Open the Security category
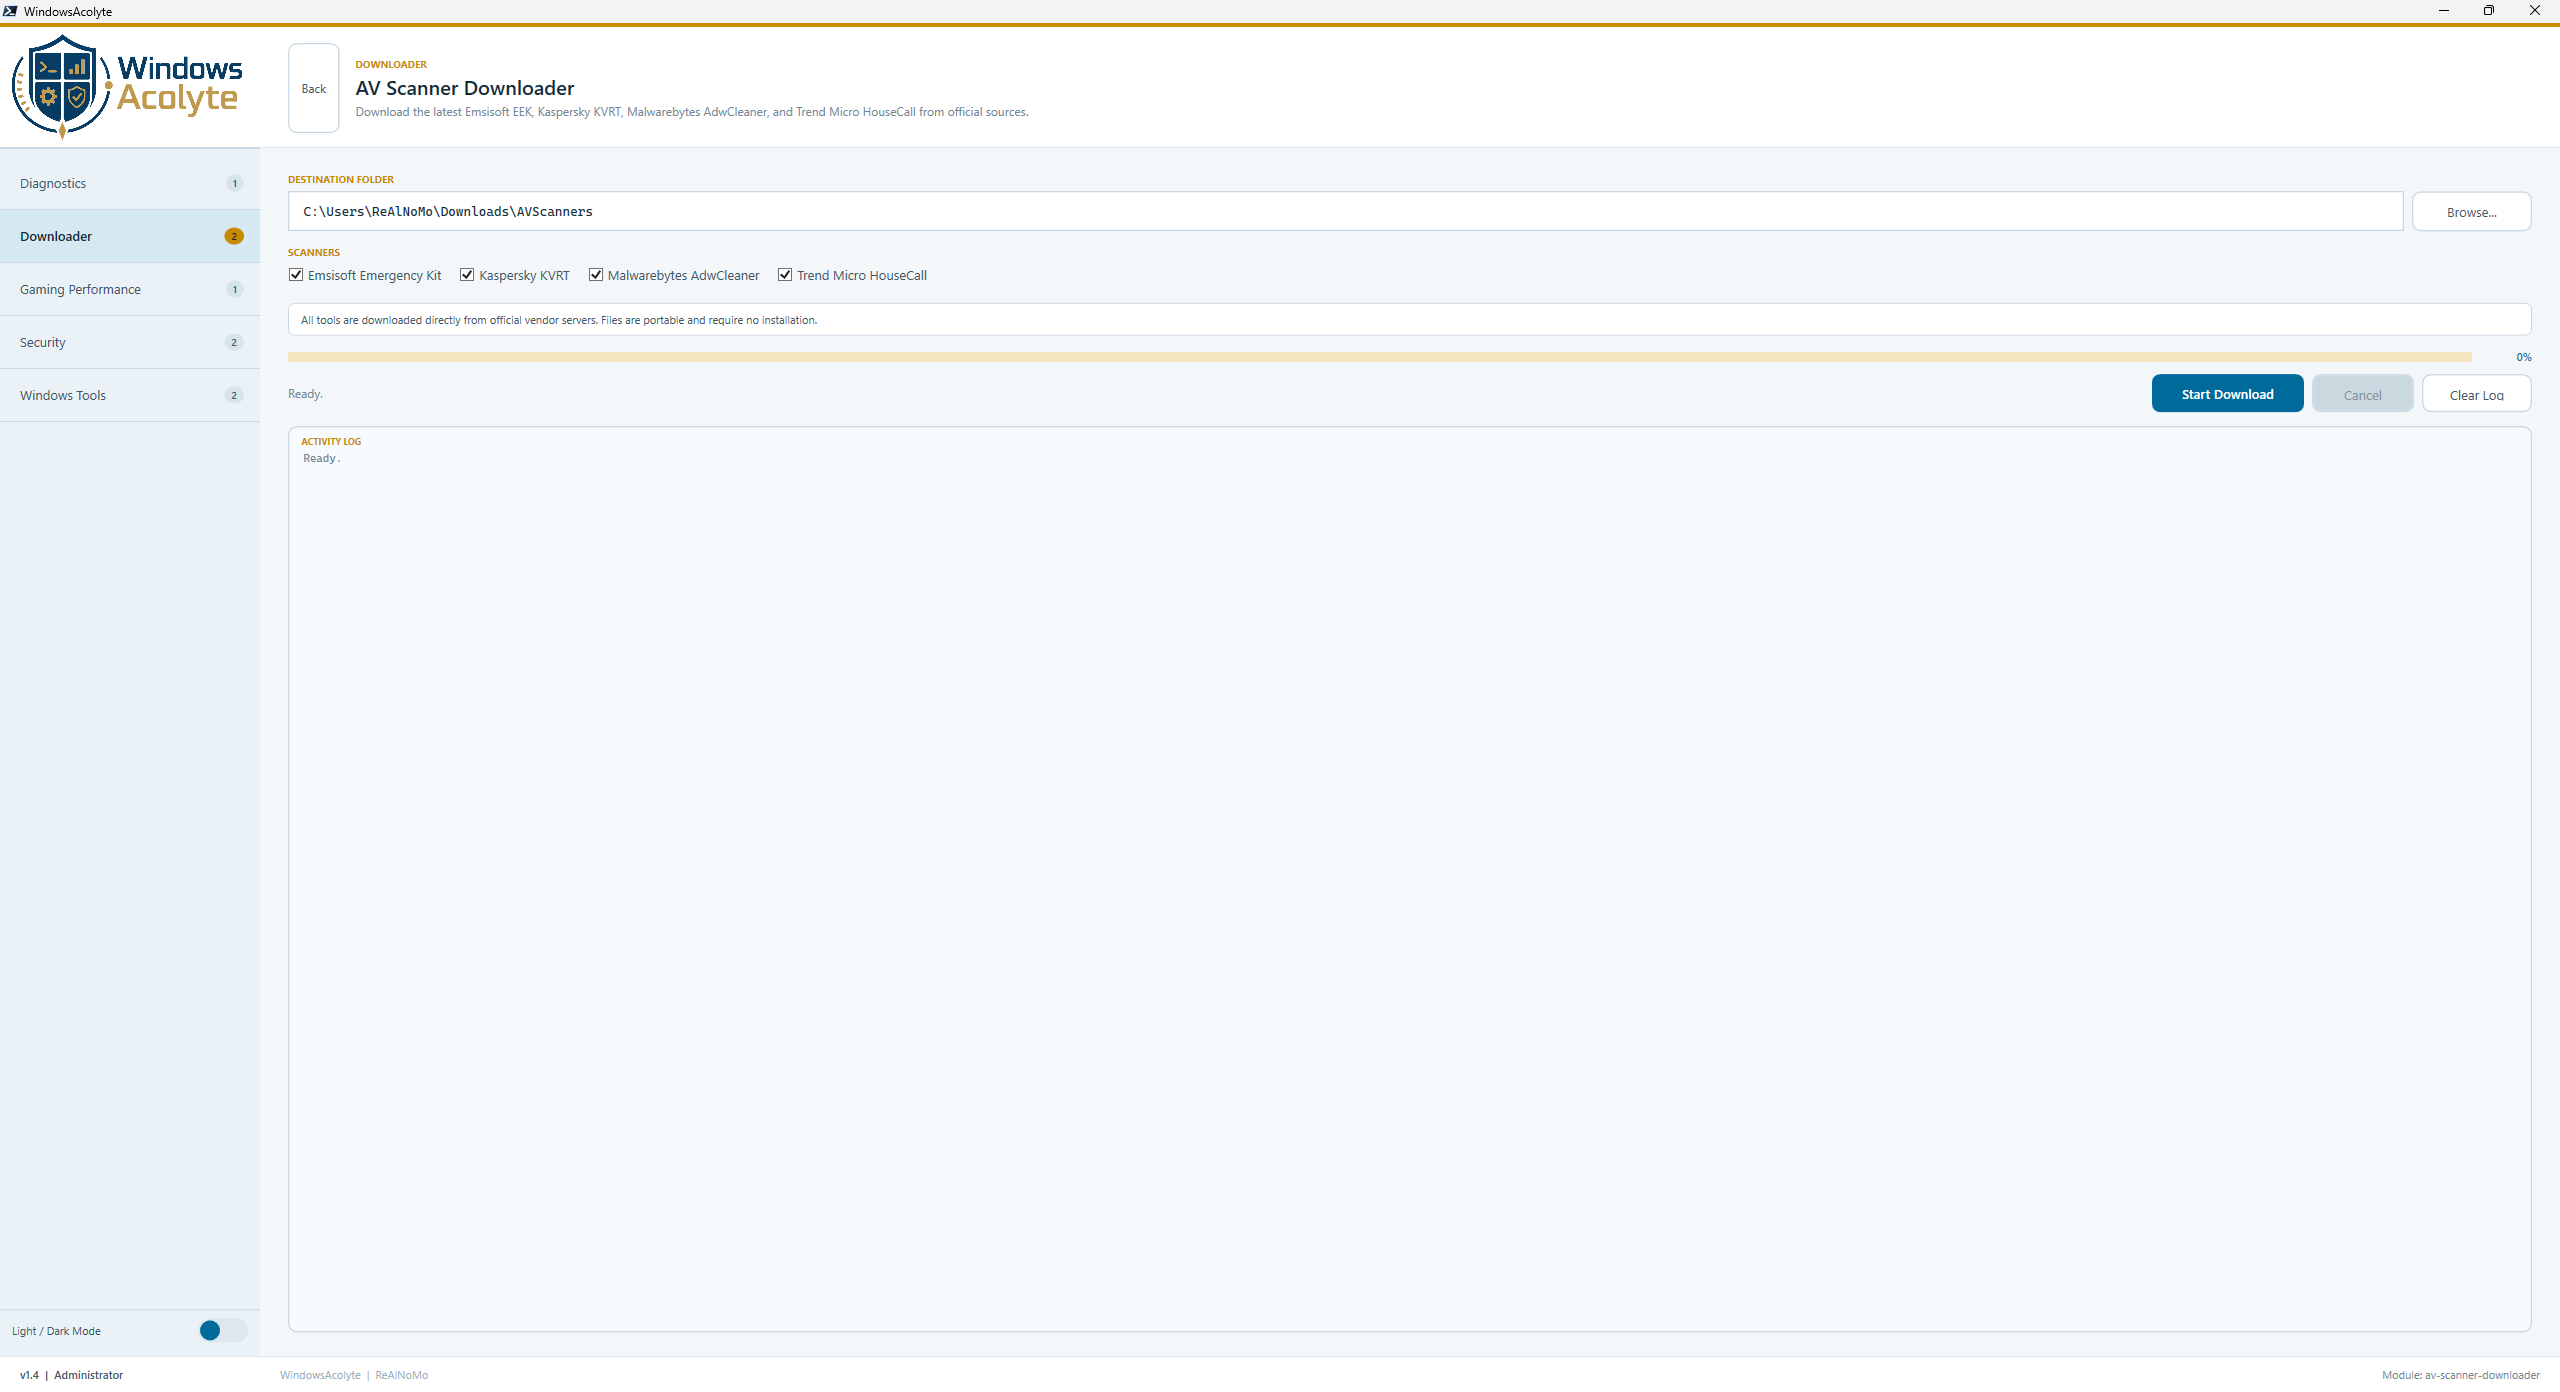This screenshot has height=1392, width=2560. tap(130, 342)
